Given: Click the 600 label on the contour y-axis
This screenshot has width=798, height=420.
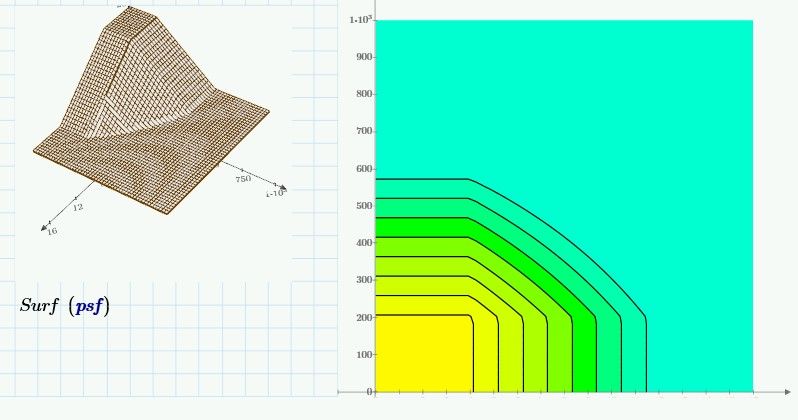Looking at the screenshot, I should [x=364, y=169].
